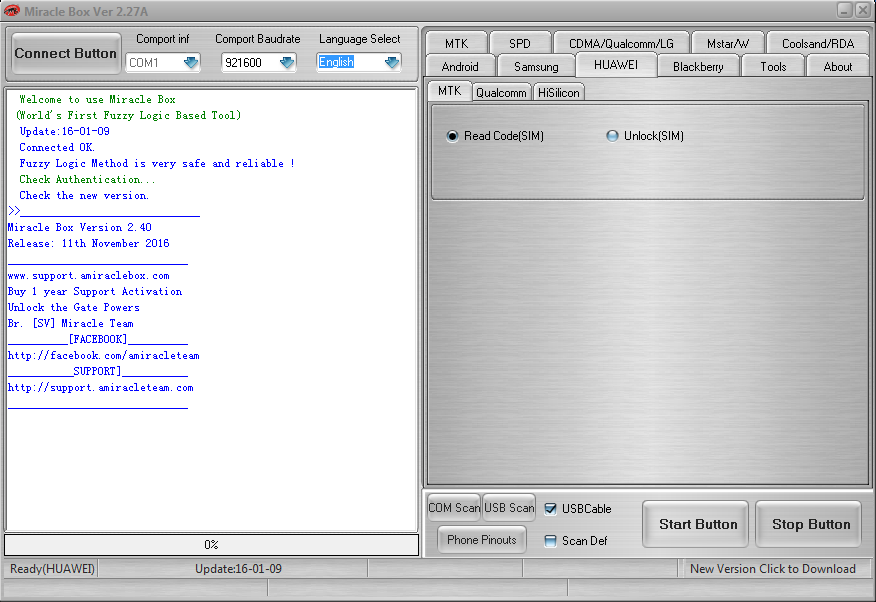Screen dimensions: 876x602
Task: Click the Connected OK. log line
Action: pos(57,147)
